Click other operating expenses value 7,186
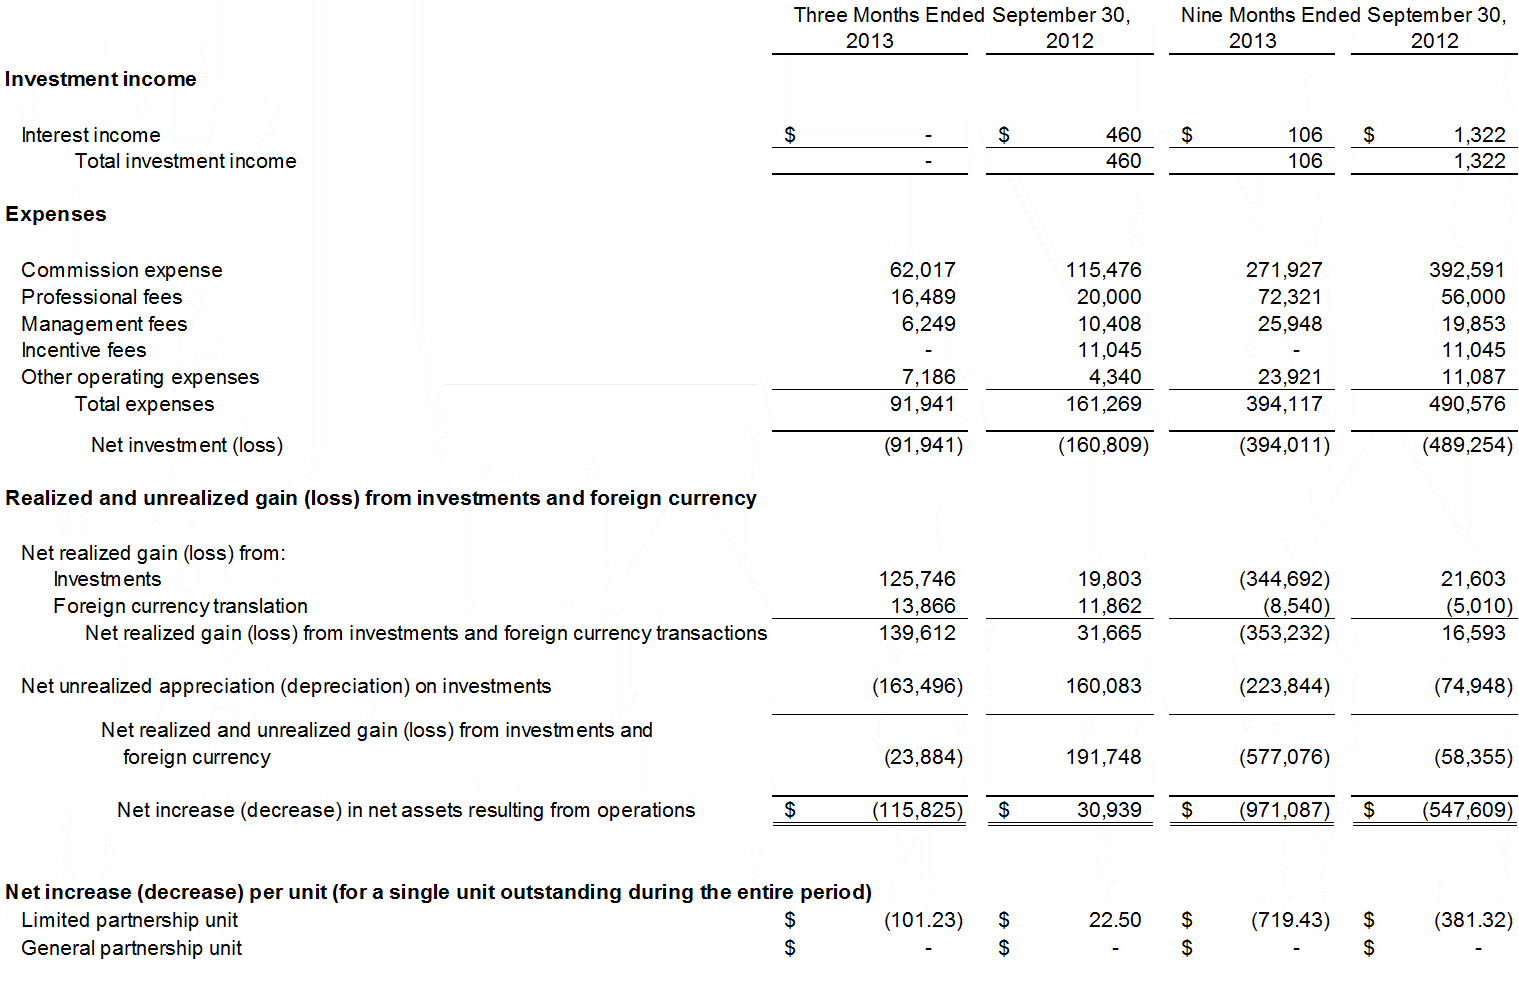This screenshot has width=1519, height=992. (x=929, y=377)
